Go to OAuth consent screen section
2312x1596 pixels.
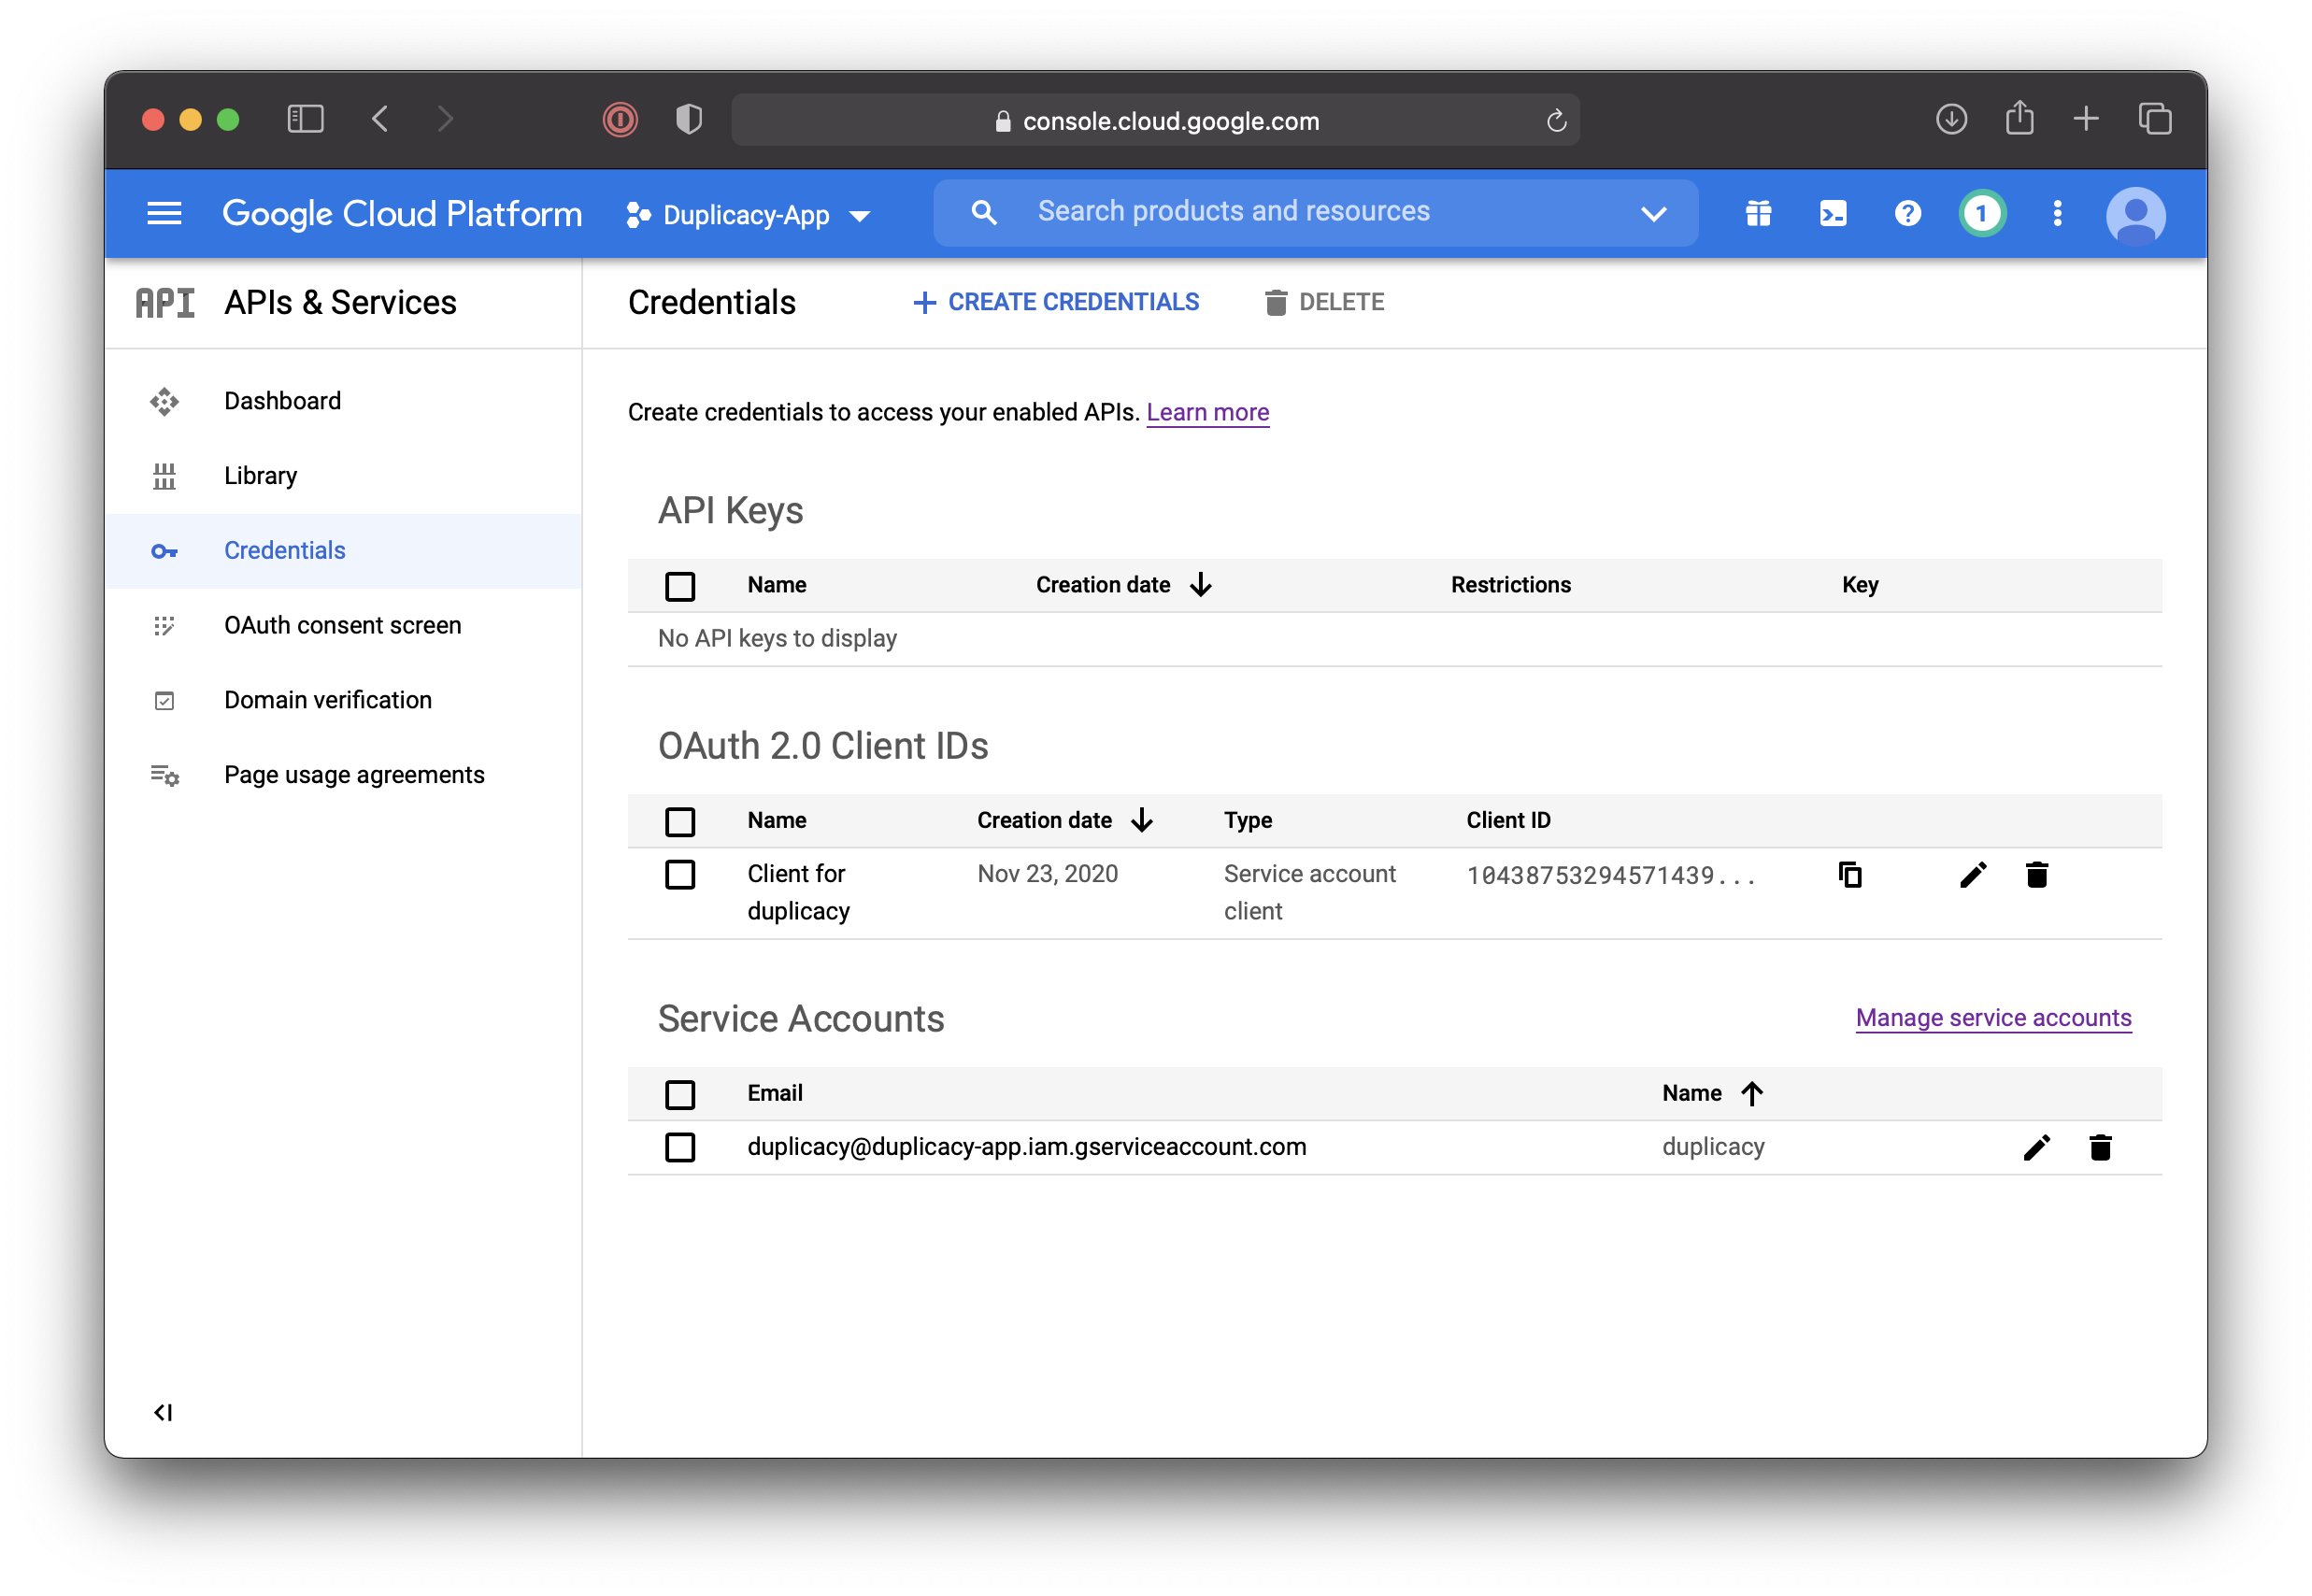click(342, 625)
